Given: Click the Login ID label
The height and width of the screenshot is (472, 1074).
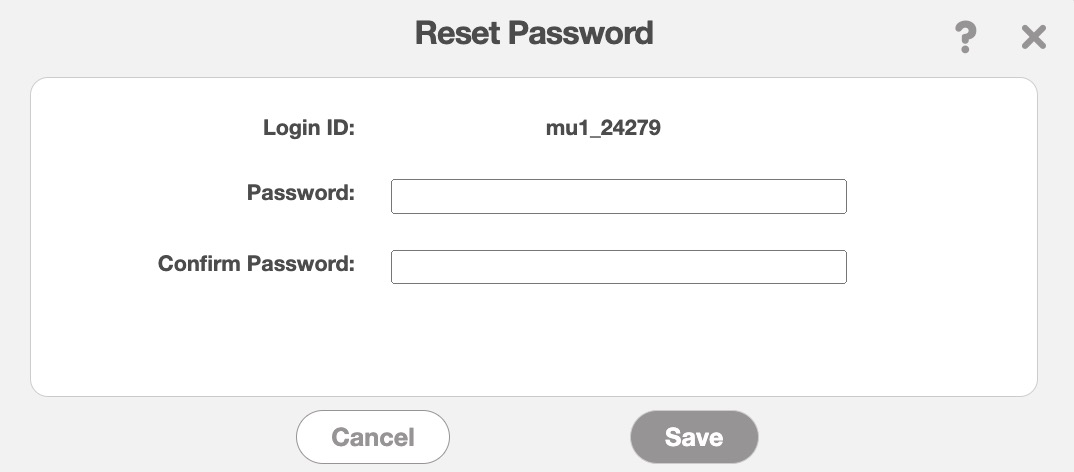Looking at the screenshot, I should point(309,128).
